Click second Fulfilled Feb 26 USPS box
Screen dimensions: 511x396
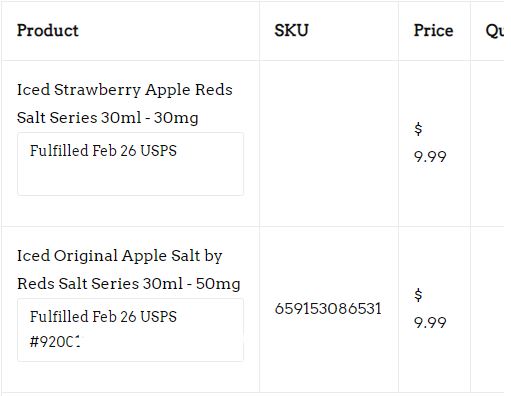130,330
